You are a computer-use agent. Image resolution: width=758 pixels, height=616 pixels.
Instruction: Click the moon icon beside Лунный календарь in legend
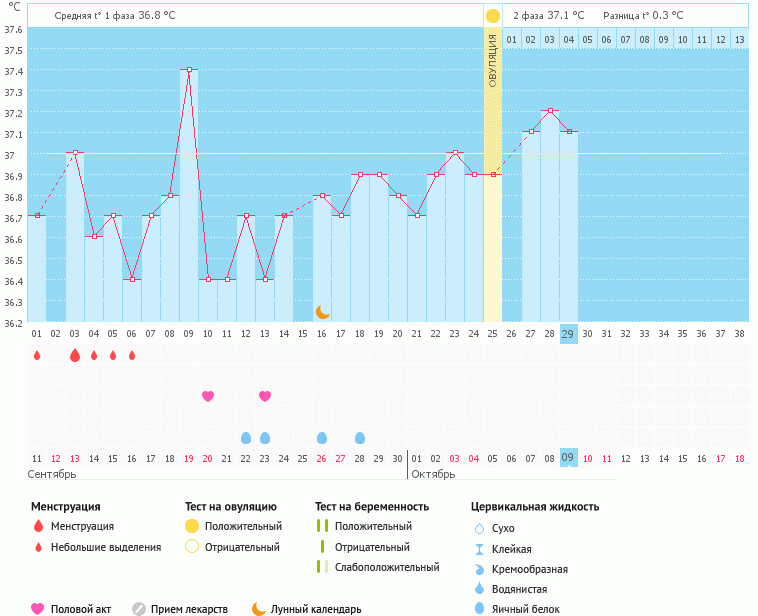[x=258, y=608]
